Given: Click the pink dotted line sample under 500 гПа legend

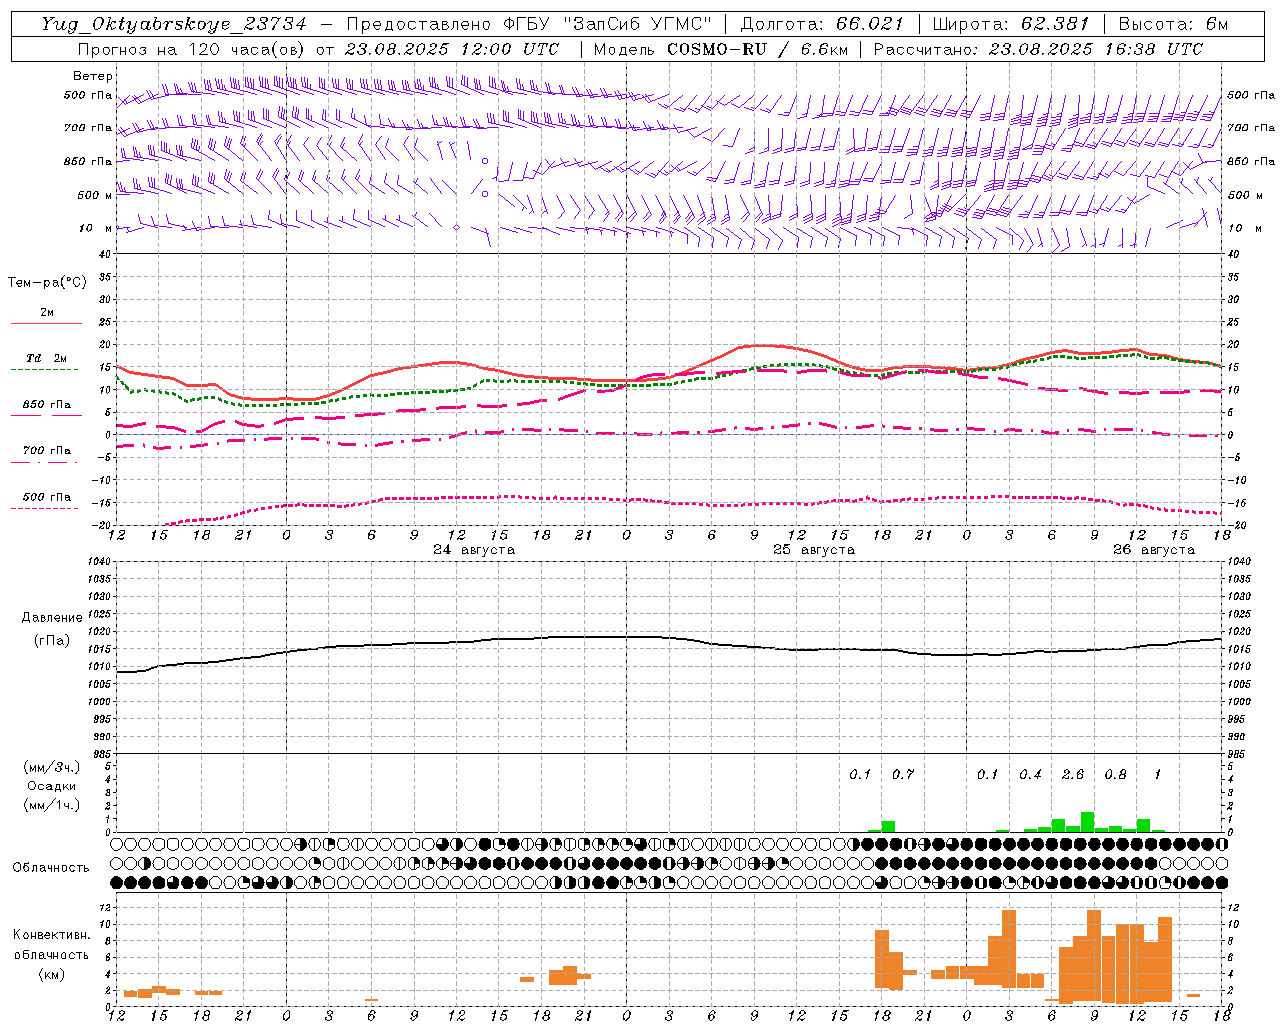Looking at the screenshot, I should click(x=44, y=508).
